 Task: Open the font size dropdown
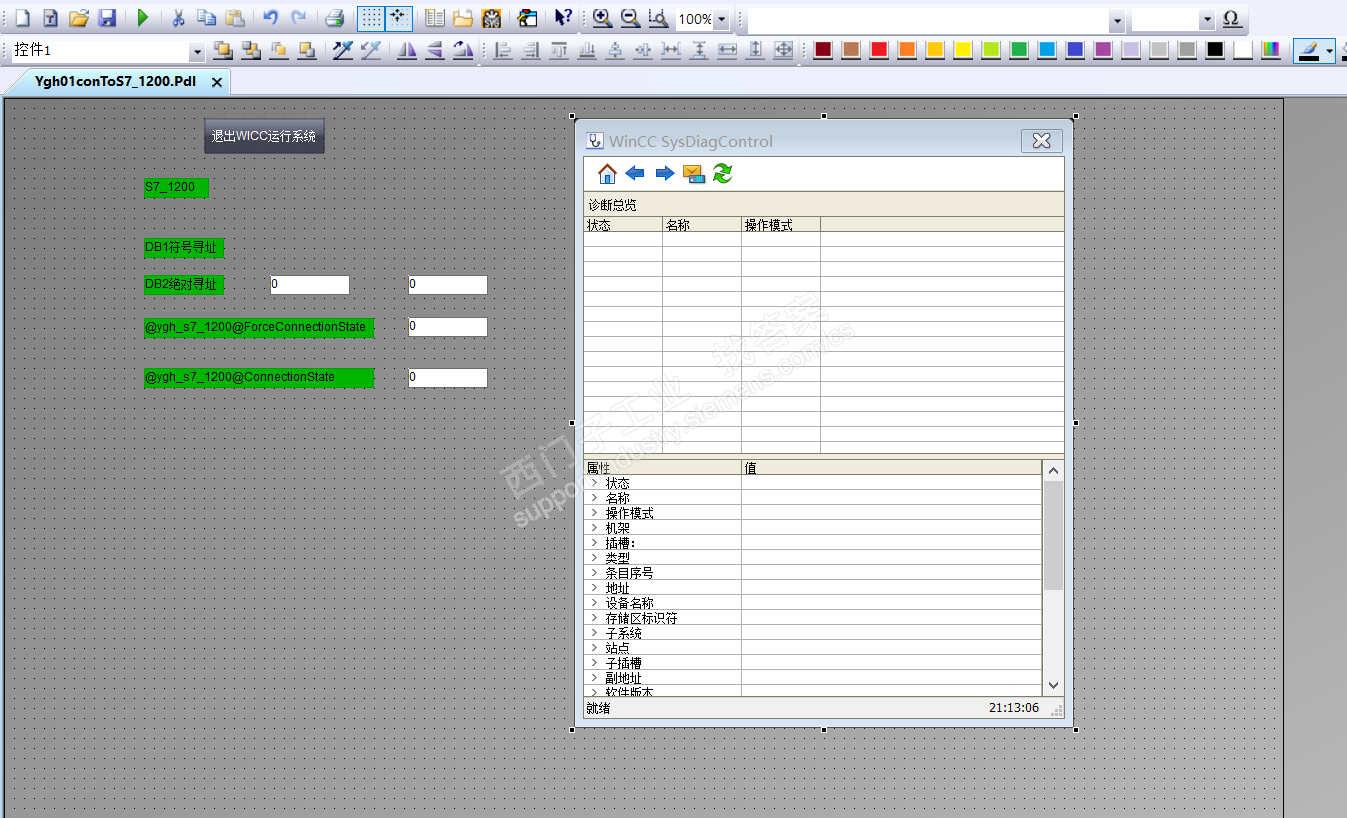(x=1207, y=20)
